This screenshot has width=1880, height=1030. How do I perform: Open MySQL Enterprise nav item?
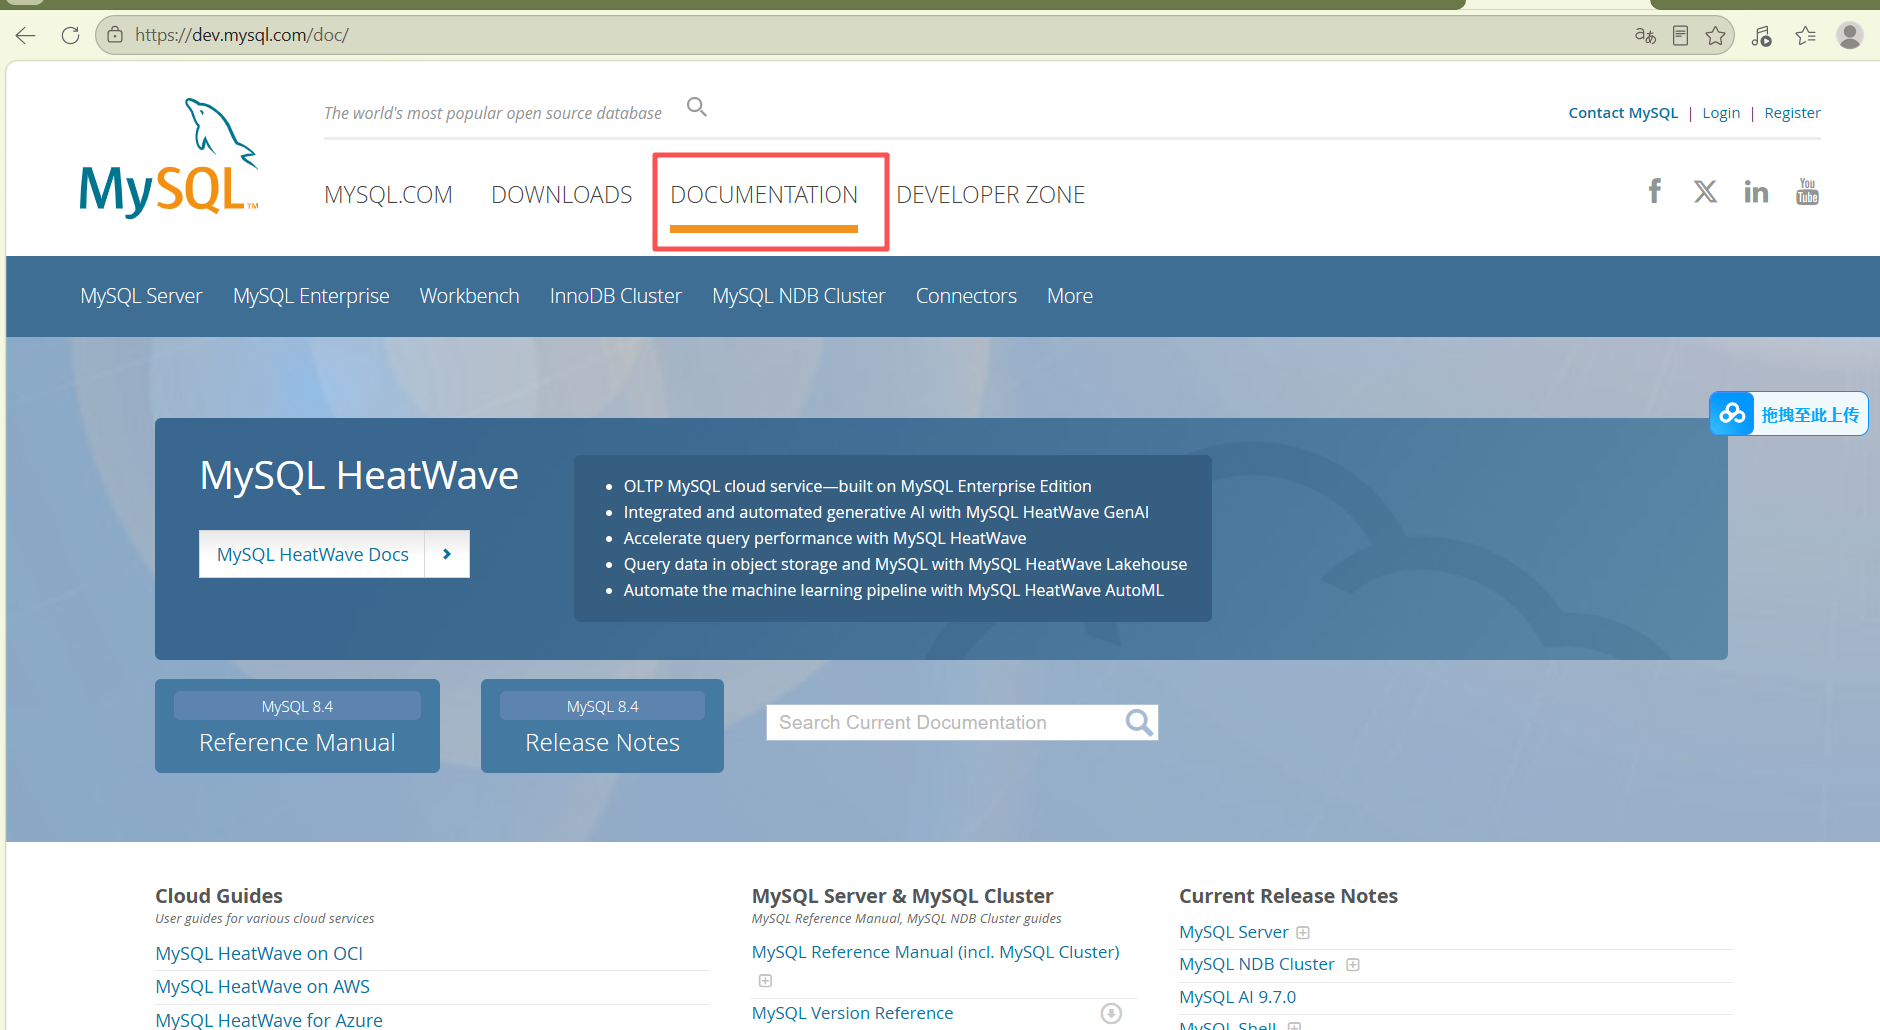[x=311, y=296]
